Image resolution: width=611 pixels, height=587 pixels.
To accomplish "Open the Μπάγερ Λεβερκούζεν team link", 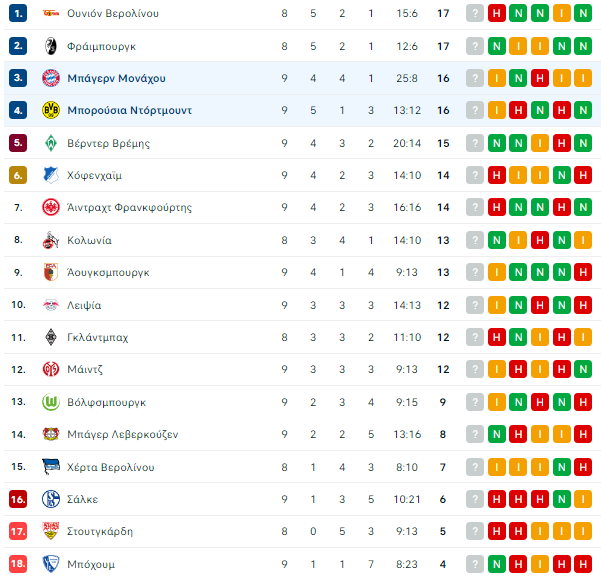I will click(x=122, y=434).
